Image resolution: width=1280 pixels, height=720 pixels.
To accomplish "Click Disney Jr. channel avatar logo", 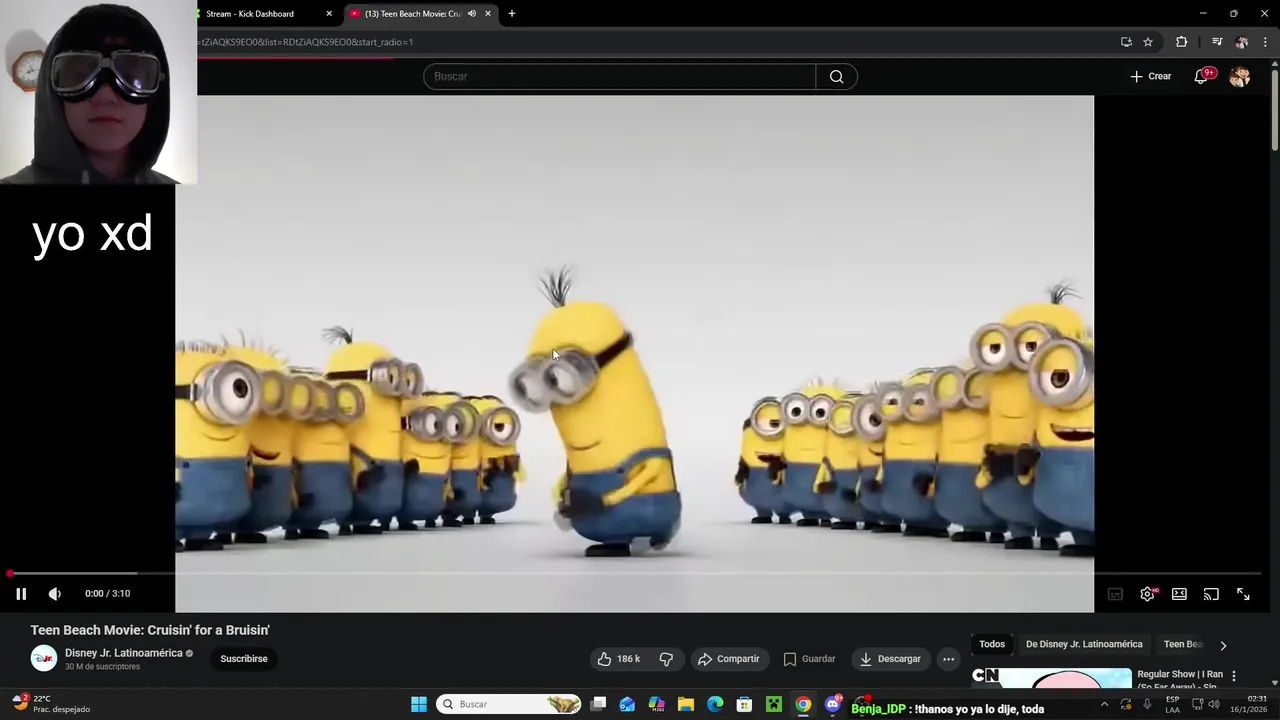I will (x=44, y=658).
